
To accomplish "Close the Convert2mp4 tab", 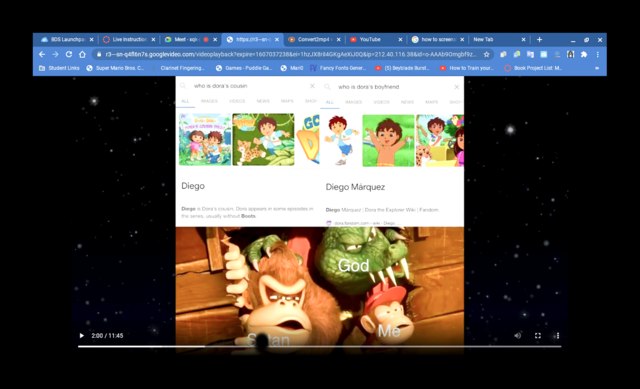I will point(338,40).
